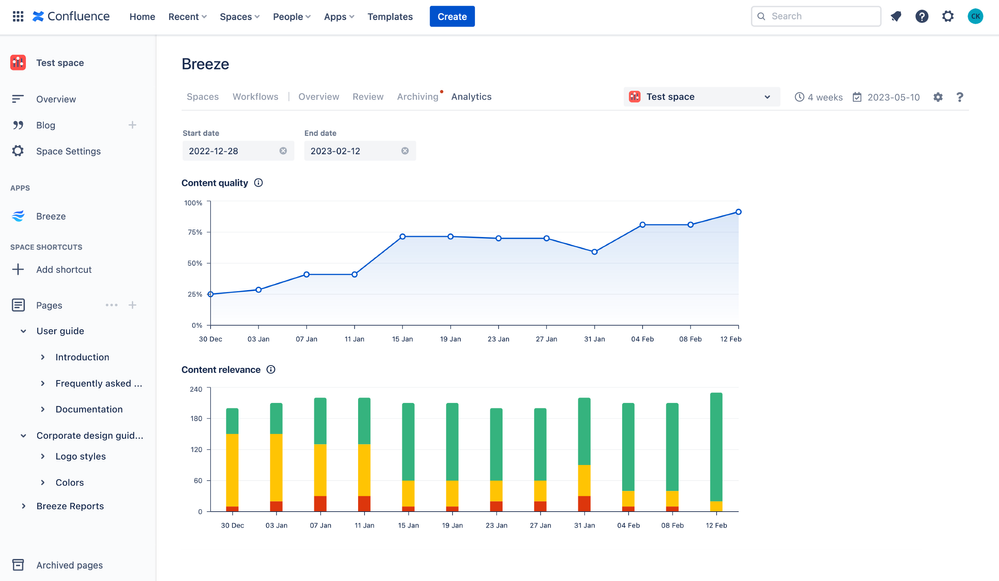
Task: Switch to the Workflows tab
Action: [x=256, y=97]
